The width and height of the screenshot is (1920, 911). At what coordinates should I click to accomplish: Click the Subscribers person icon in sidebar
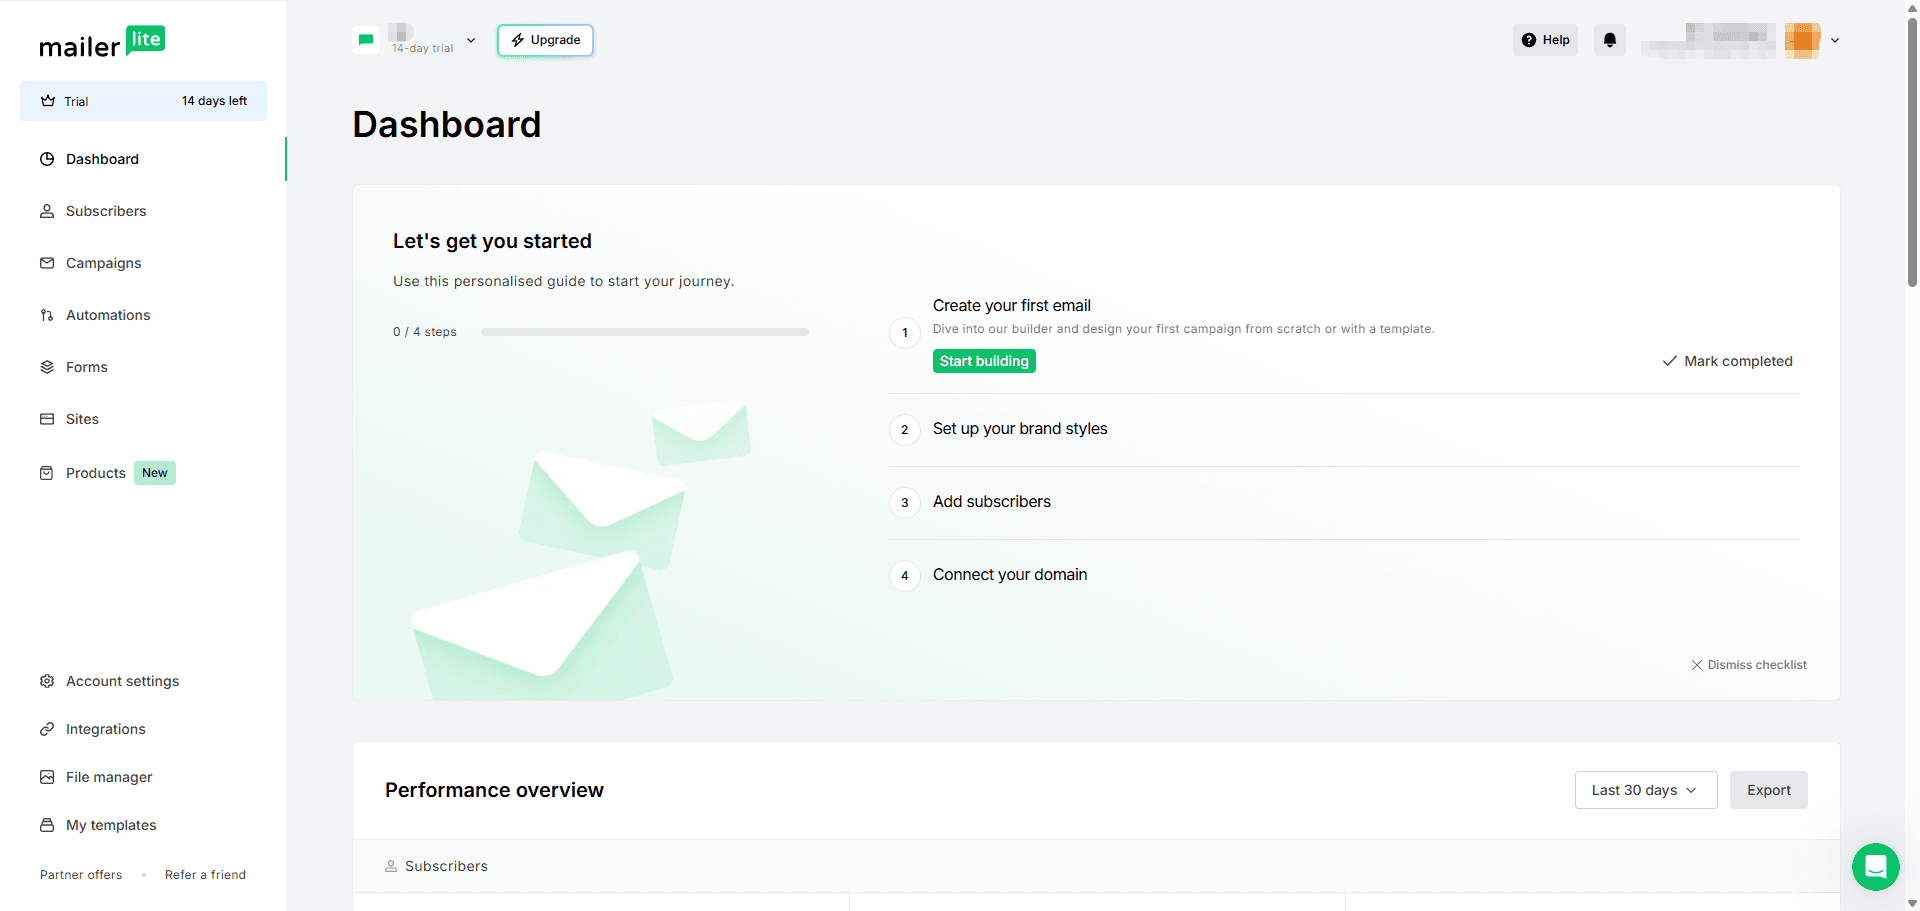(47, 211)
